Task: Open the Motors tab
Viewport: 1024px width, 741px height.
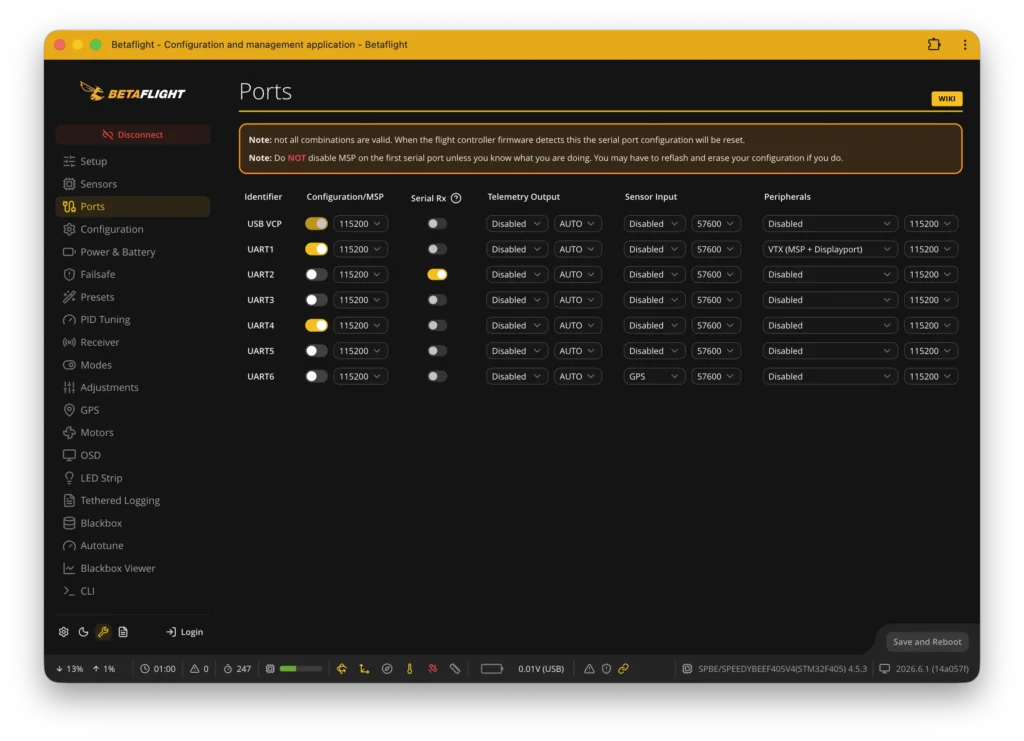Action: (133, 432)
